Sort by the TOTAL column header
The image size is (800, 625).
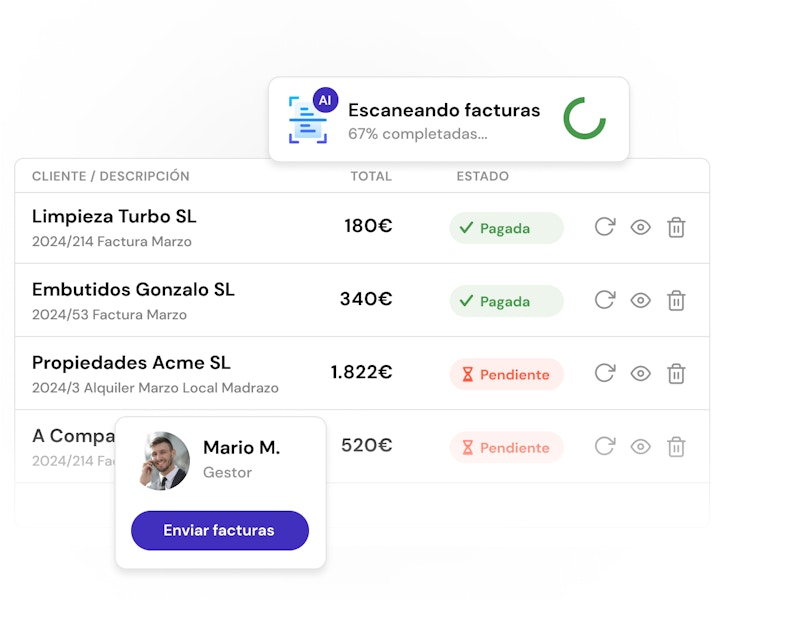(371, 176)
